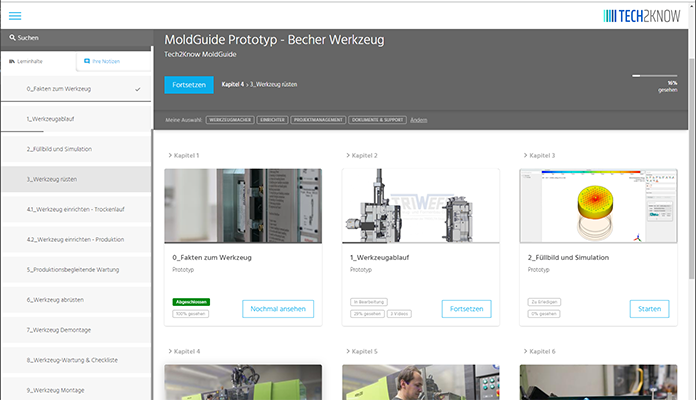Click the EINRICHTER tag
The image size is (696, 400).
pos(272,120)
